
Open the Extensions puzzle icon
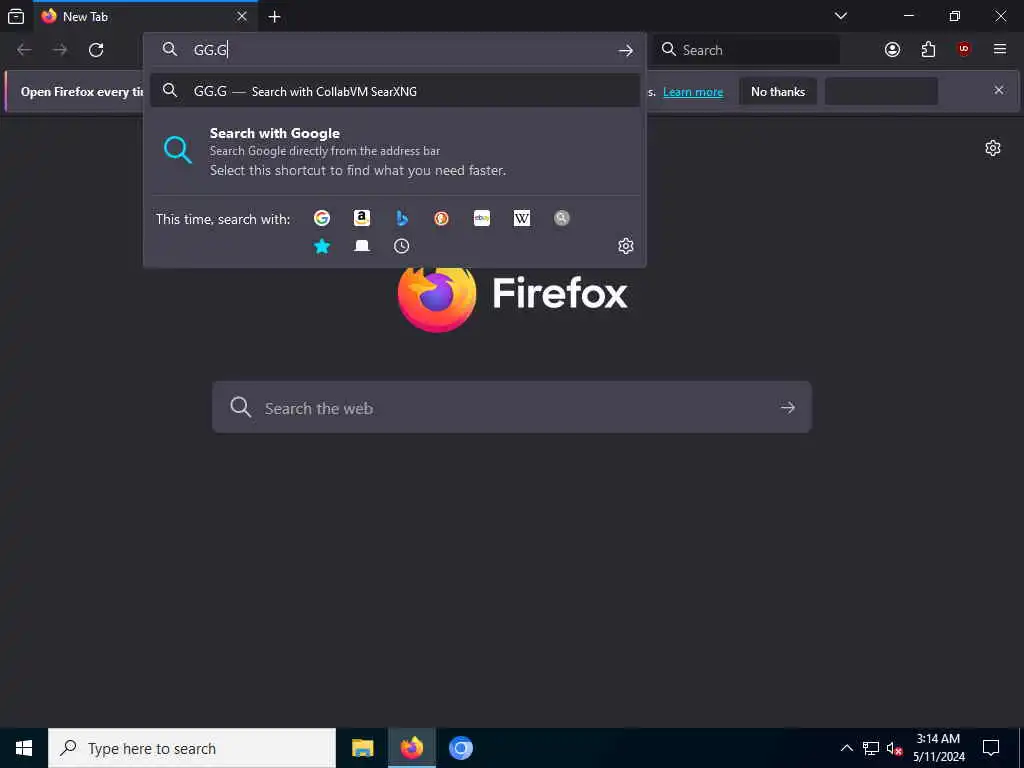pyautogui.click(x=928, y=50)
